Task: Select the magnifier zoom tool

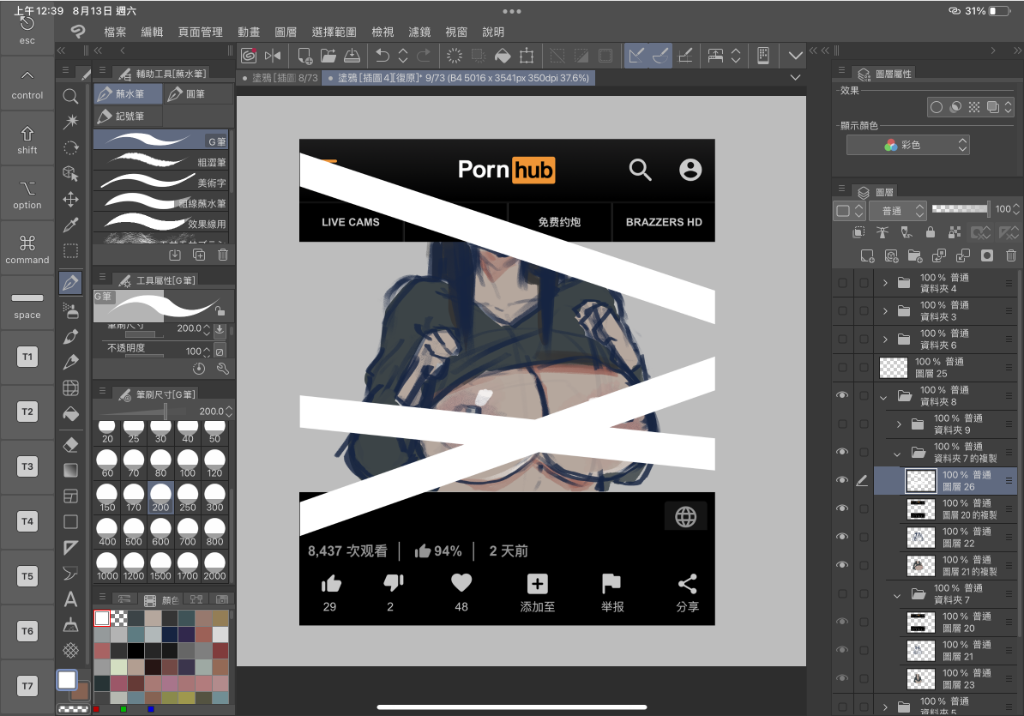Action: coord(71,97)
